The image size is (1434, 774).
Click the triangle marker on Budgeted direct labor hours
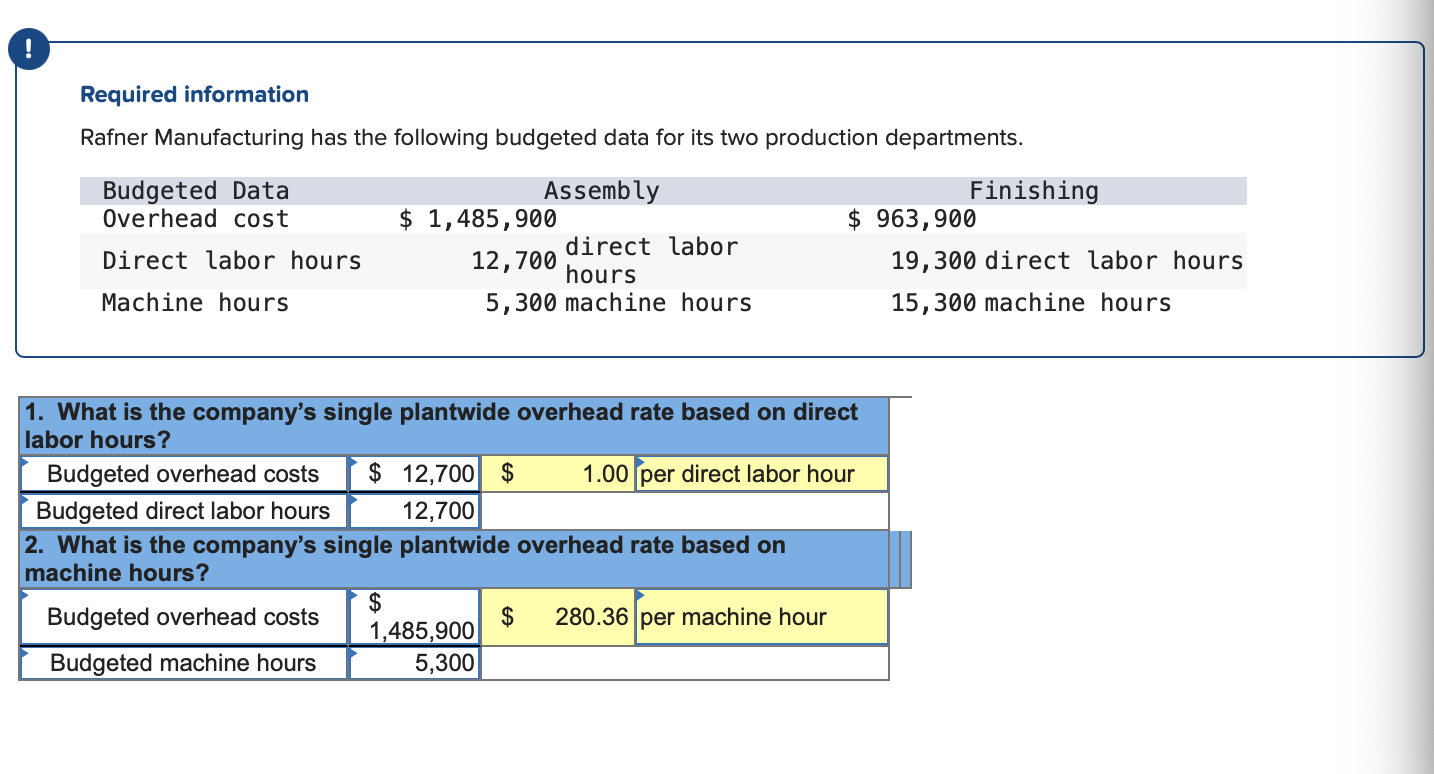click(x=25, y=498)
